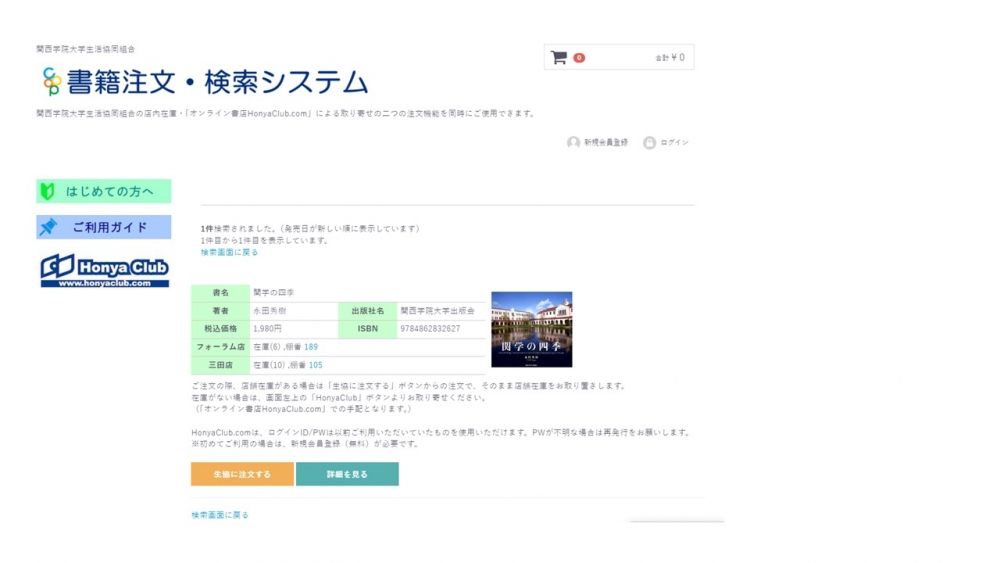1000x563 pixels.
Task: Click the ログイン padlock icon
Action: coord(649,143)
